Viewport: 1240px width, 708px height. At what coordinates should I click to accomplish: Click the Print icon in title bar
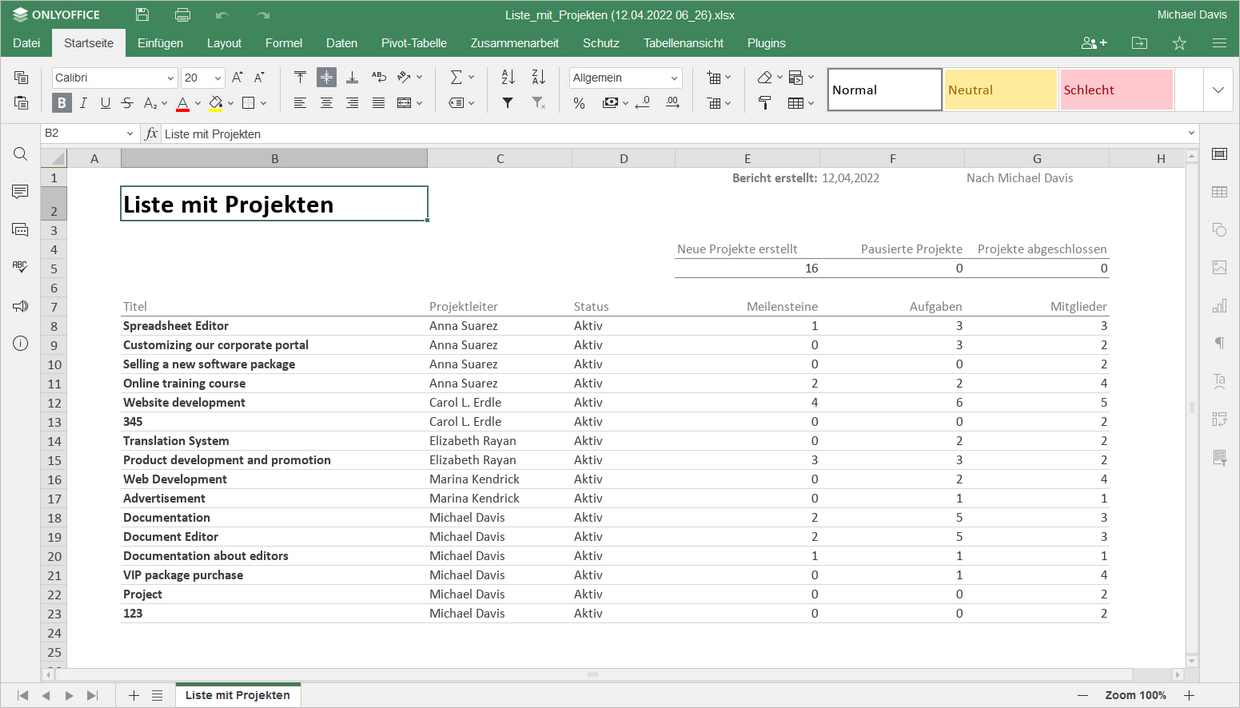[182, 15]
